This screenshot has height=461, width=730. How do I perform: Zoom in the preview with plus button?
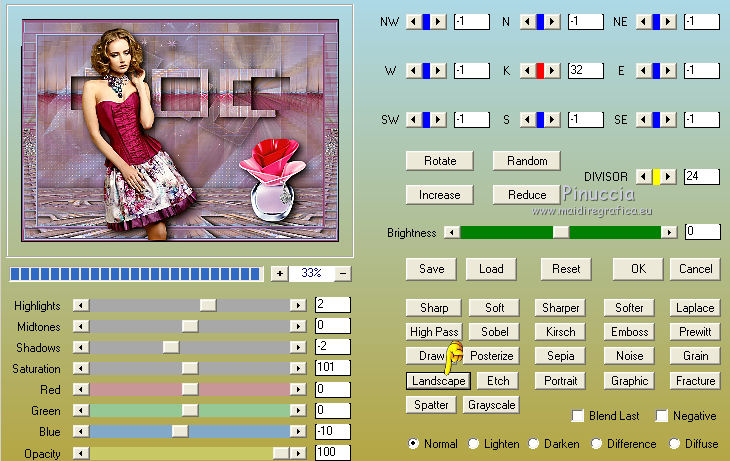279,273
